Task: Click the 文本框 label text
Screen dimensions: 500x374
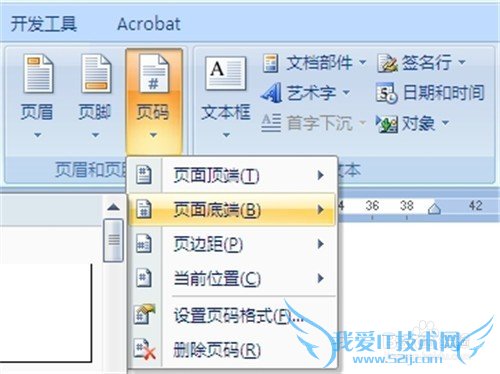Action: (x=226, y=112)
